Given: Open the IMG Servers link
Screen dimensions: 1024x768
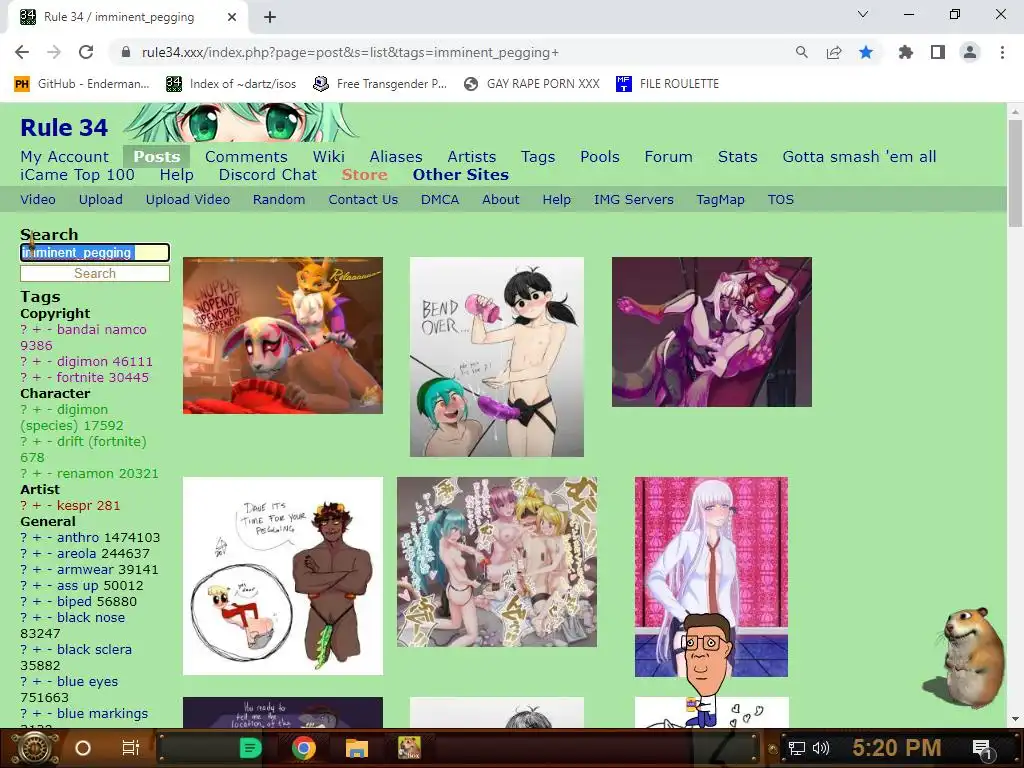Looking at the screenshot, I should [633, 200].
